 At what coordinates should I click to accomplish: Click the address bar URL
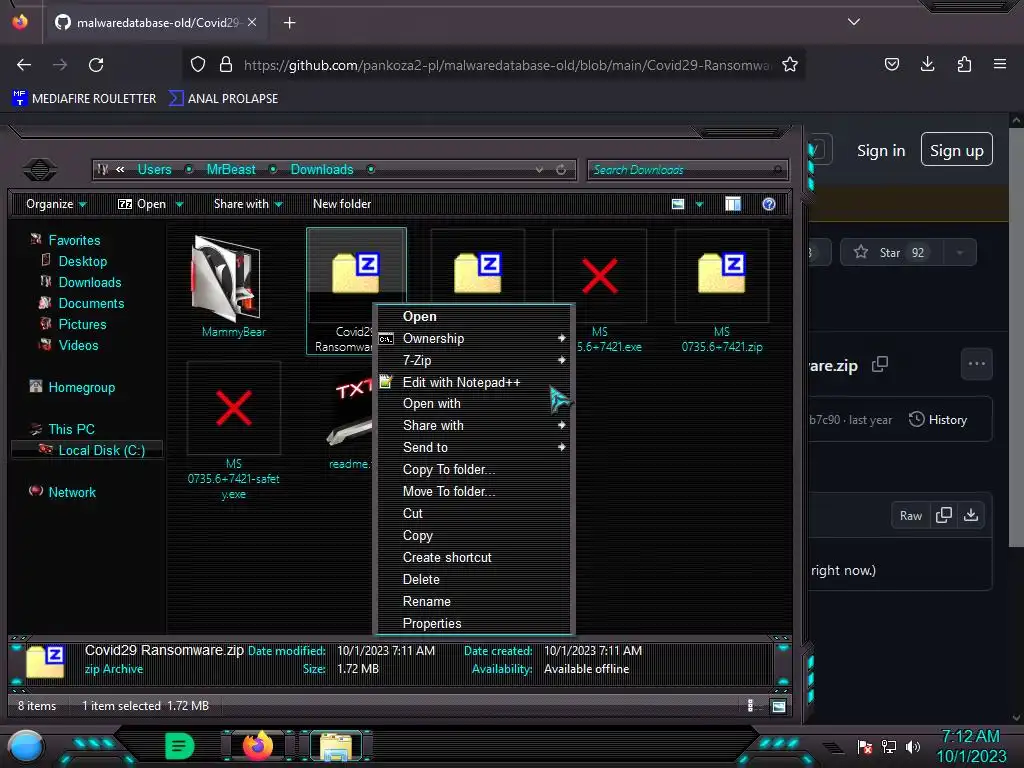(x=507, y=65)
